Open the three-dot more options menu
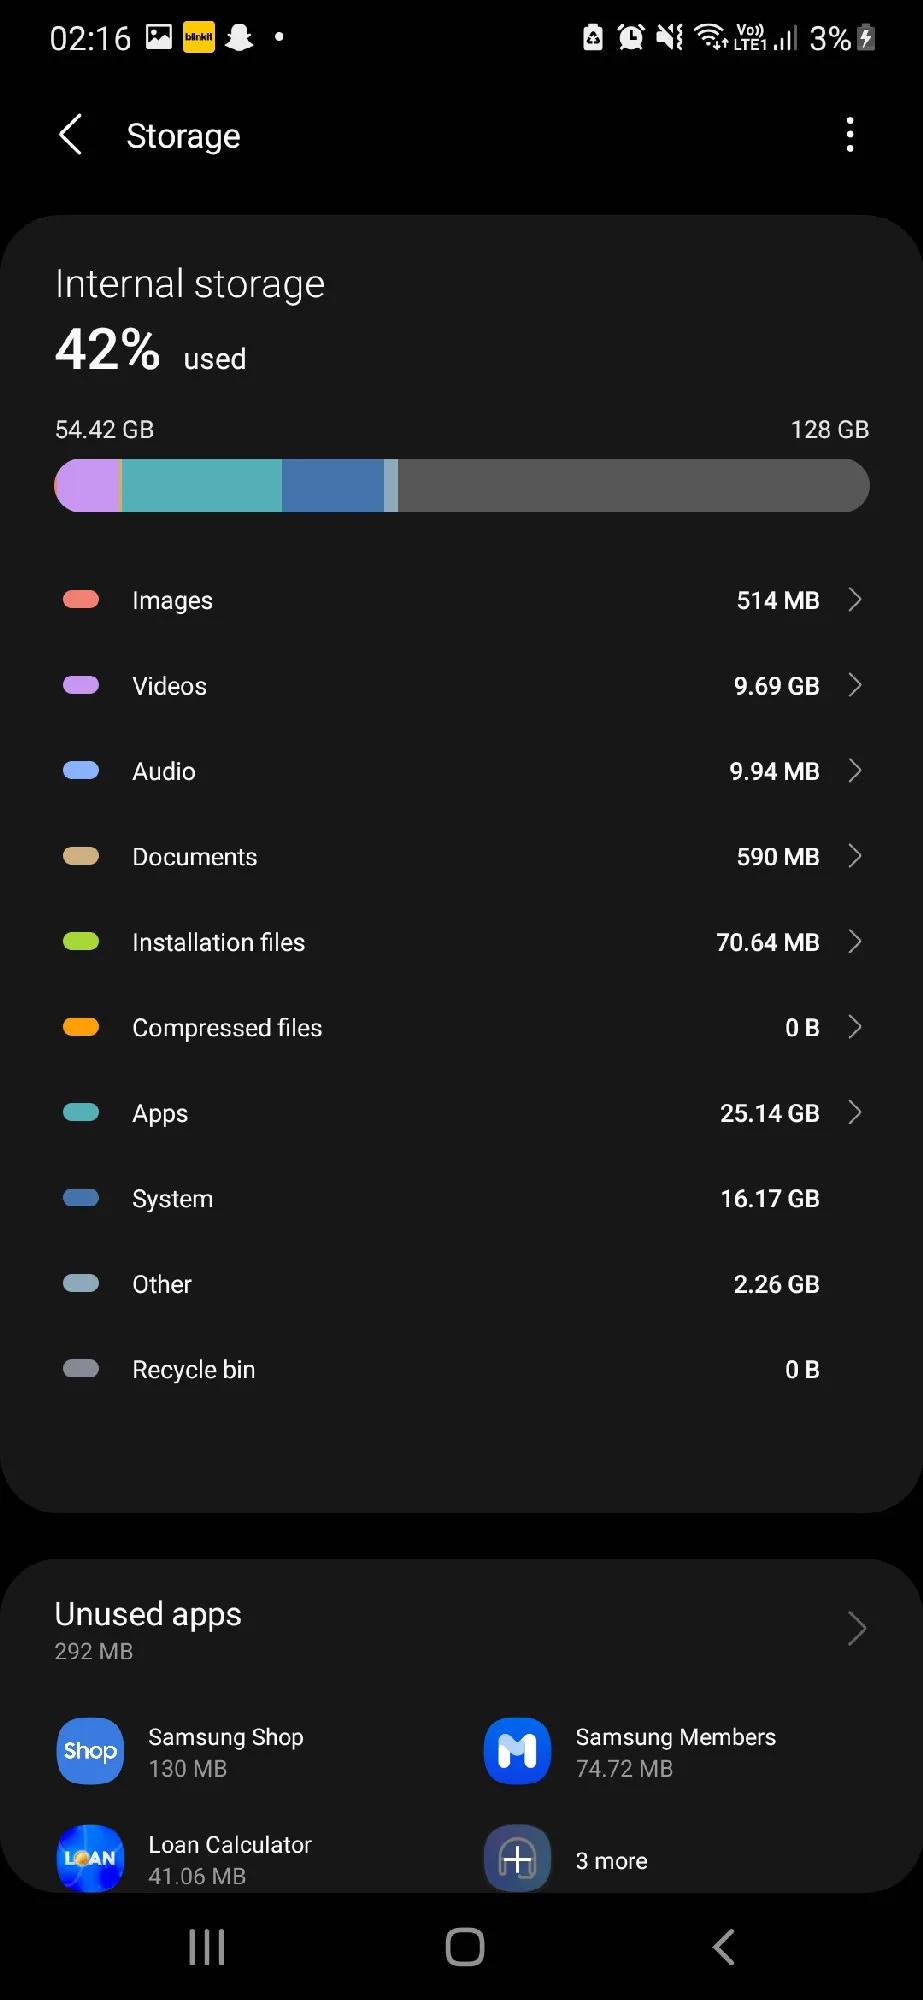Screen dimensions: 923x2000 click(x=850, y=135)
